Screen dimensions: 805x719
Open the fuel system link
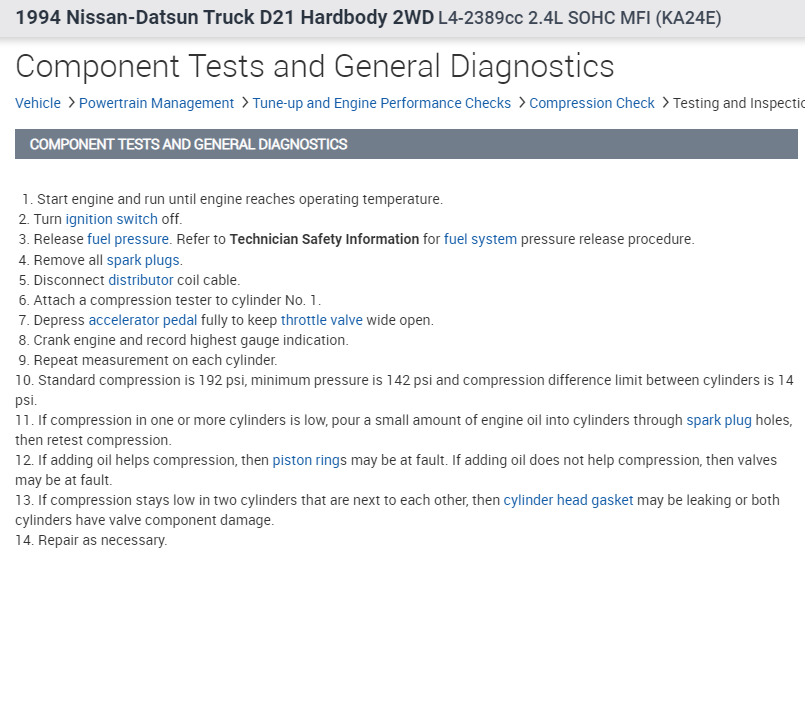click(480, 239)
